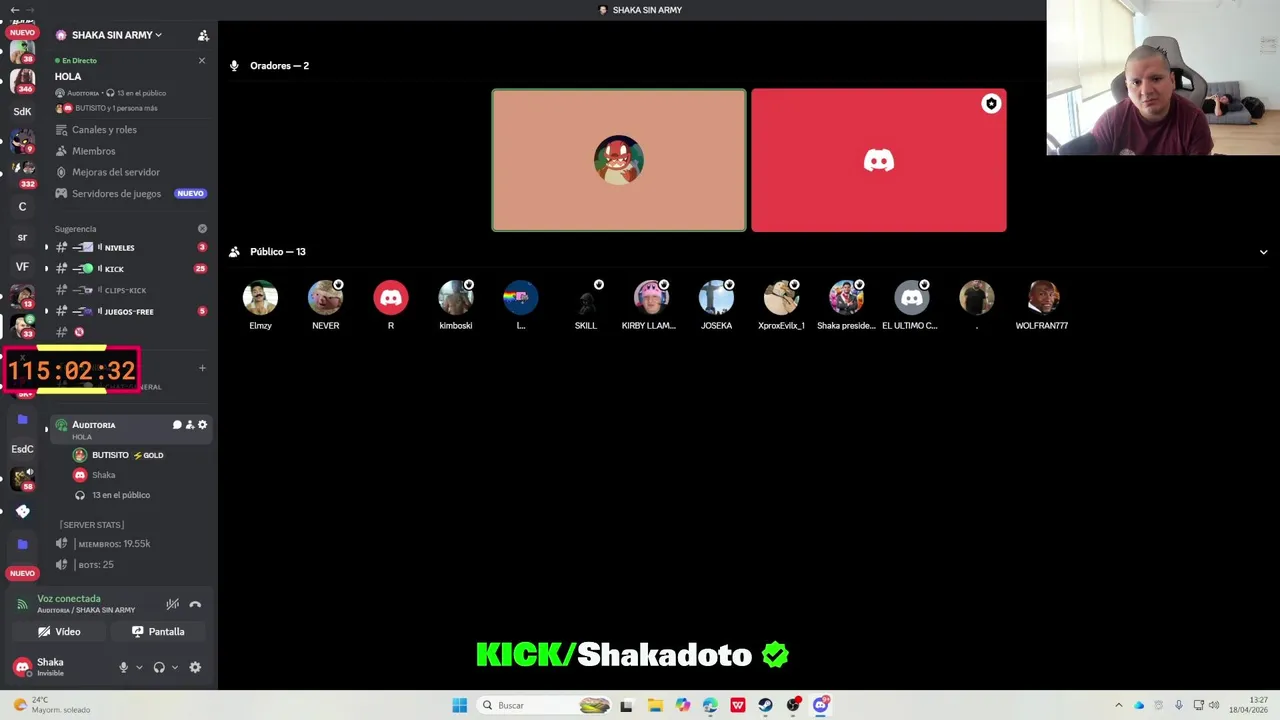
Task: Open File Explorer from the taskbar
Action: click(655, 705)
